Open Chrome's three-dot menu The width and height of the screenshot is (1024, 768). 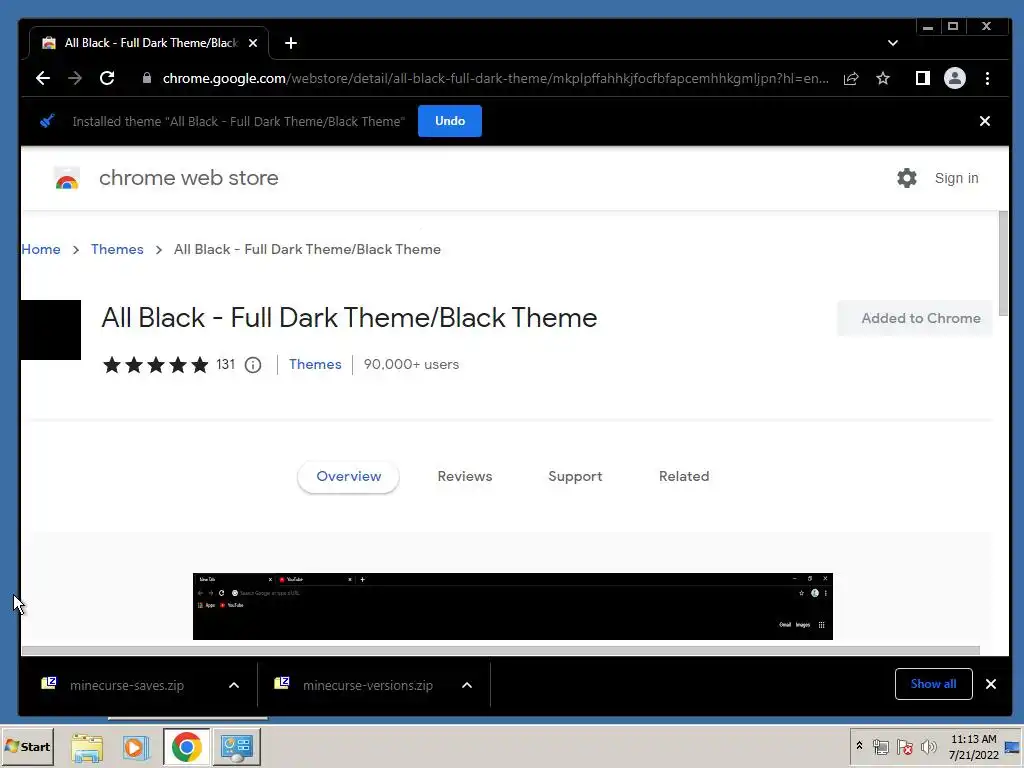coord(987,78)
